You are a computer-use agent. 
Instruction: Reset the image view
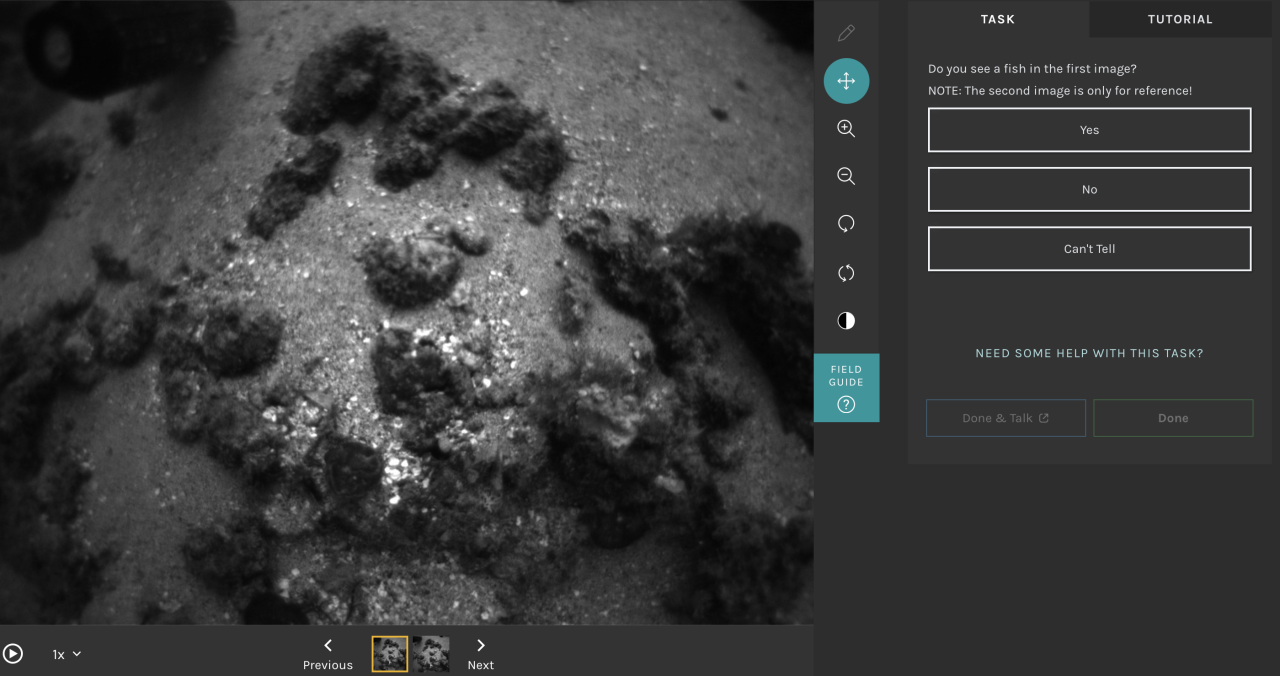[x=846, y=273]
